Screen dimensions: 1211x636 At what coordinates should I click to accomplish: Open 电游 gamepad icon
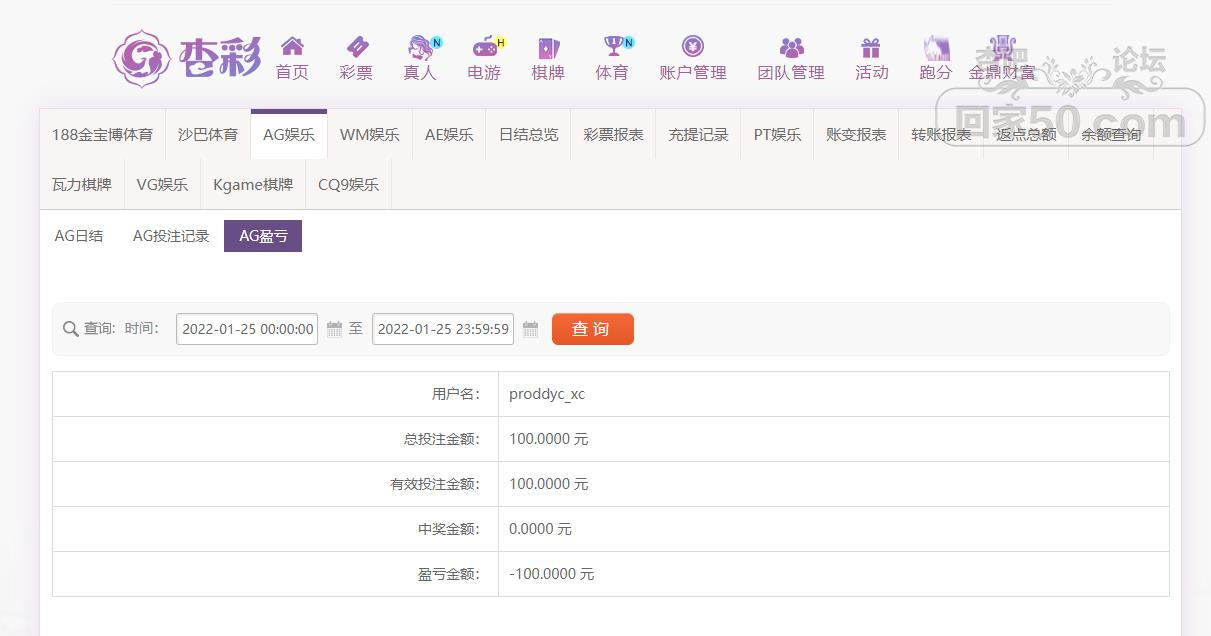pyautogui.click(x=485, y=46)
